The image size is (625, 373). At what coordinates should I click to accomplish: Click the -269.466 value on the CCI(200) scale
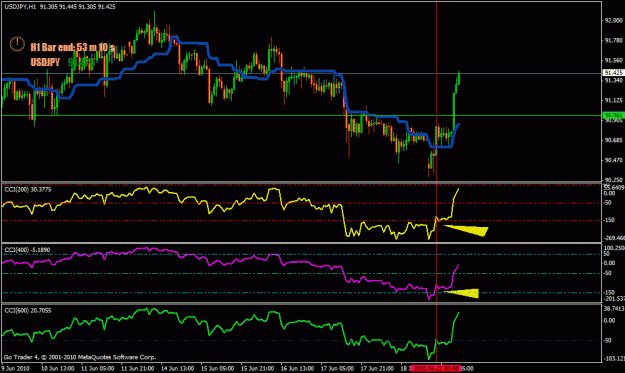click(x=614, y=238)
